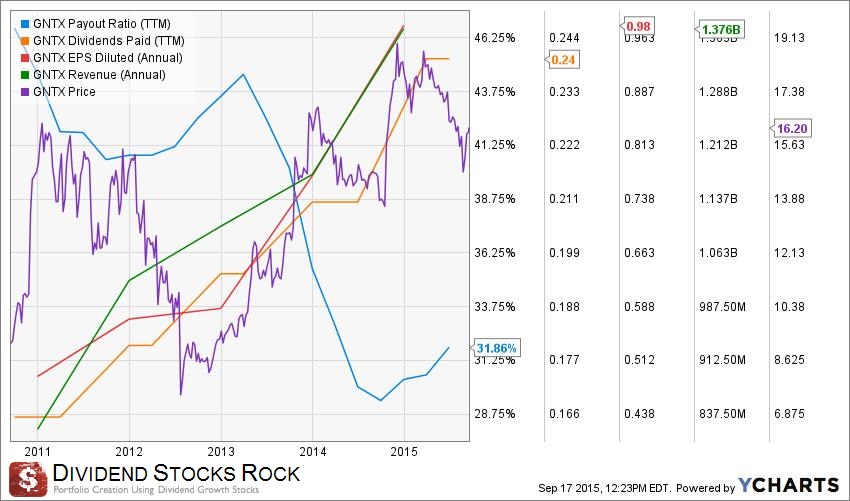Click the 0.438 EPS axis value
850x501 pixels.
[x=639, y=414]
